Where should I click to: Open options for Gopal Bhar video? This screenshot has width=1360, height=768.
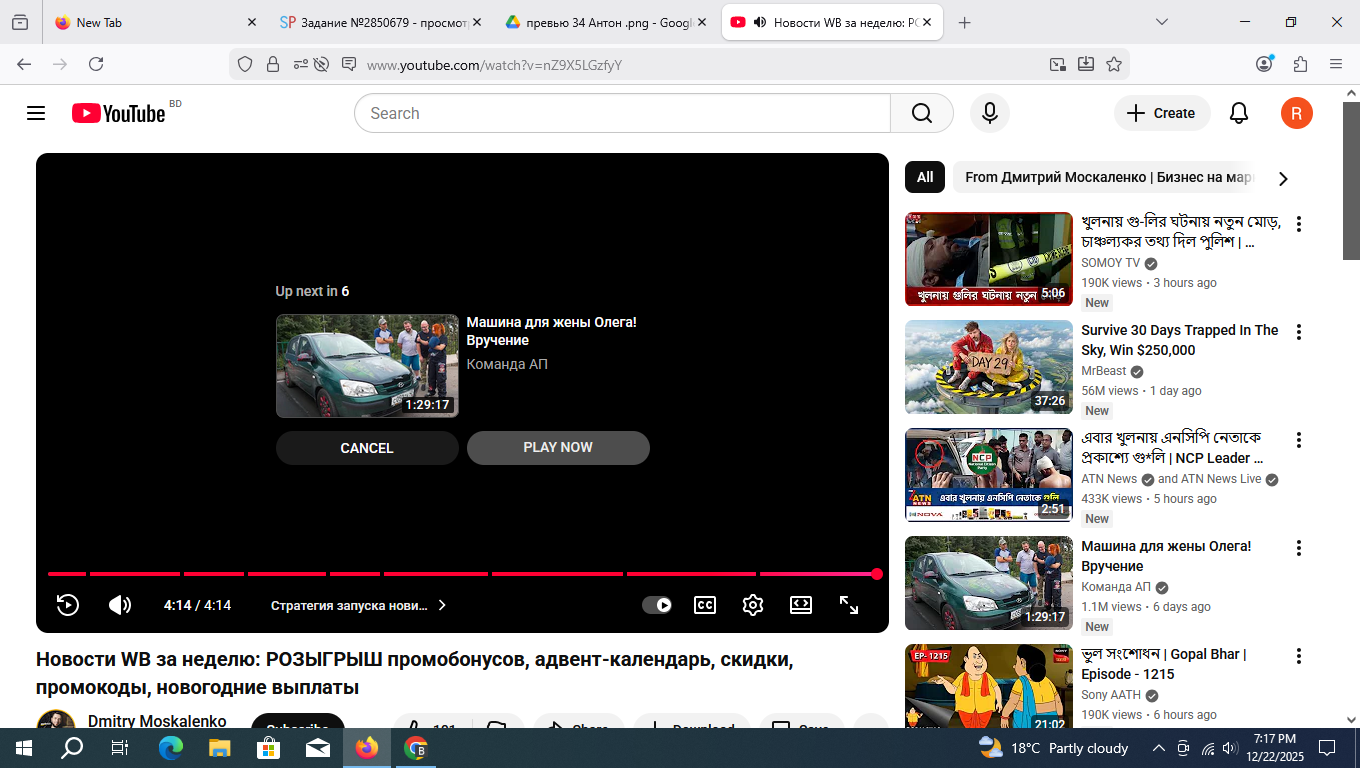1299,656
